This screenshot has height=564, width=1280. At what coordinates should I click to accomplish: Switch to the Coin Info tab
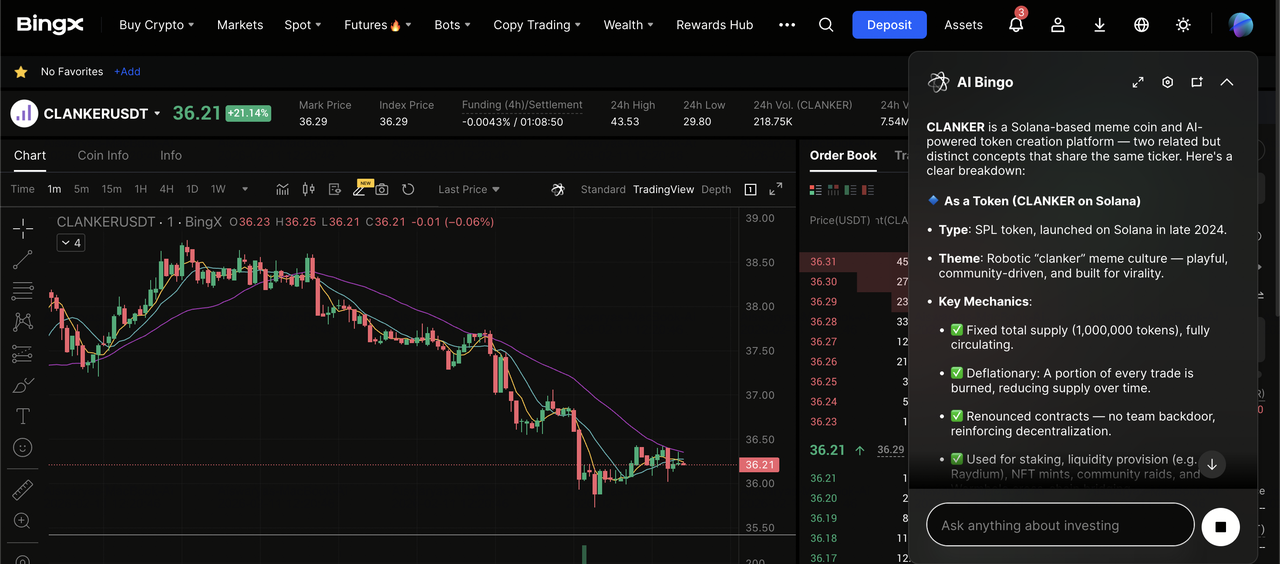pos(103,155)
